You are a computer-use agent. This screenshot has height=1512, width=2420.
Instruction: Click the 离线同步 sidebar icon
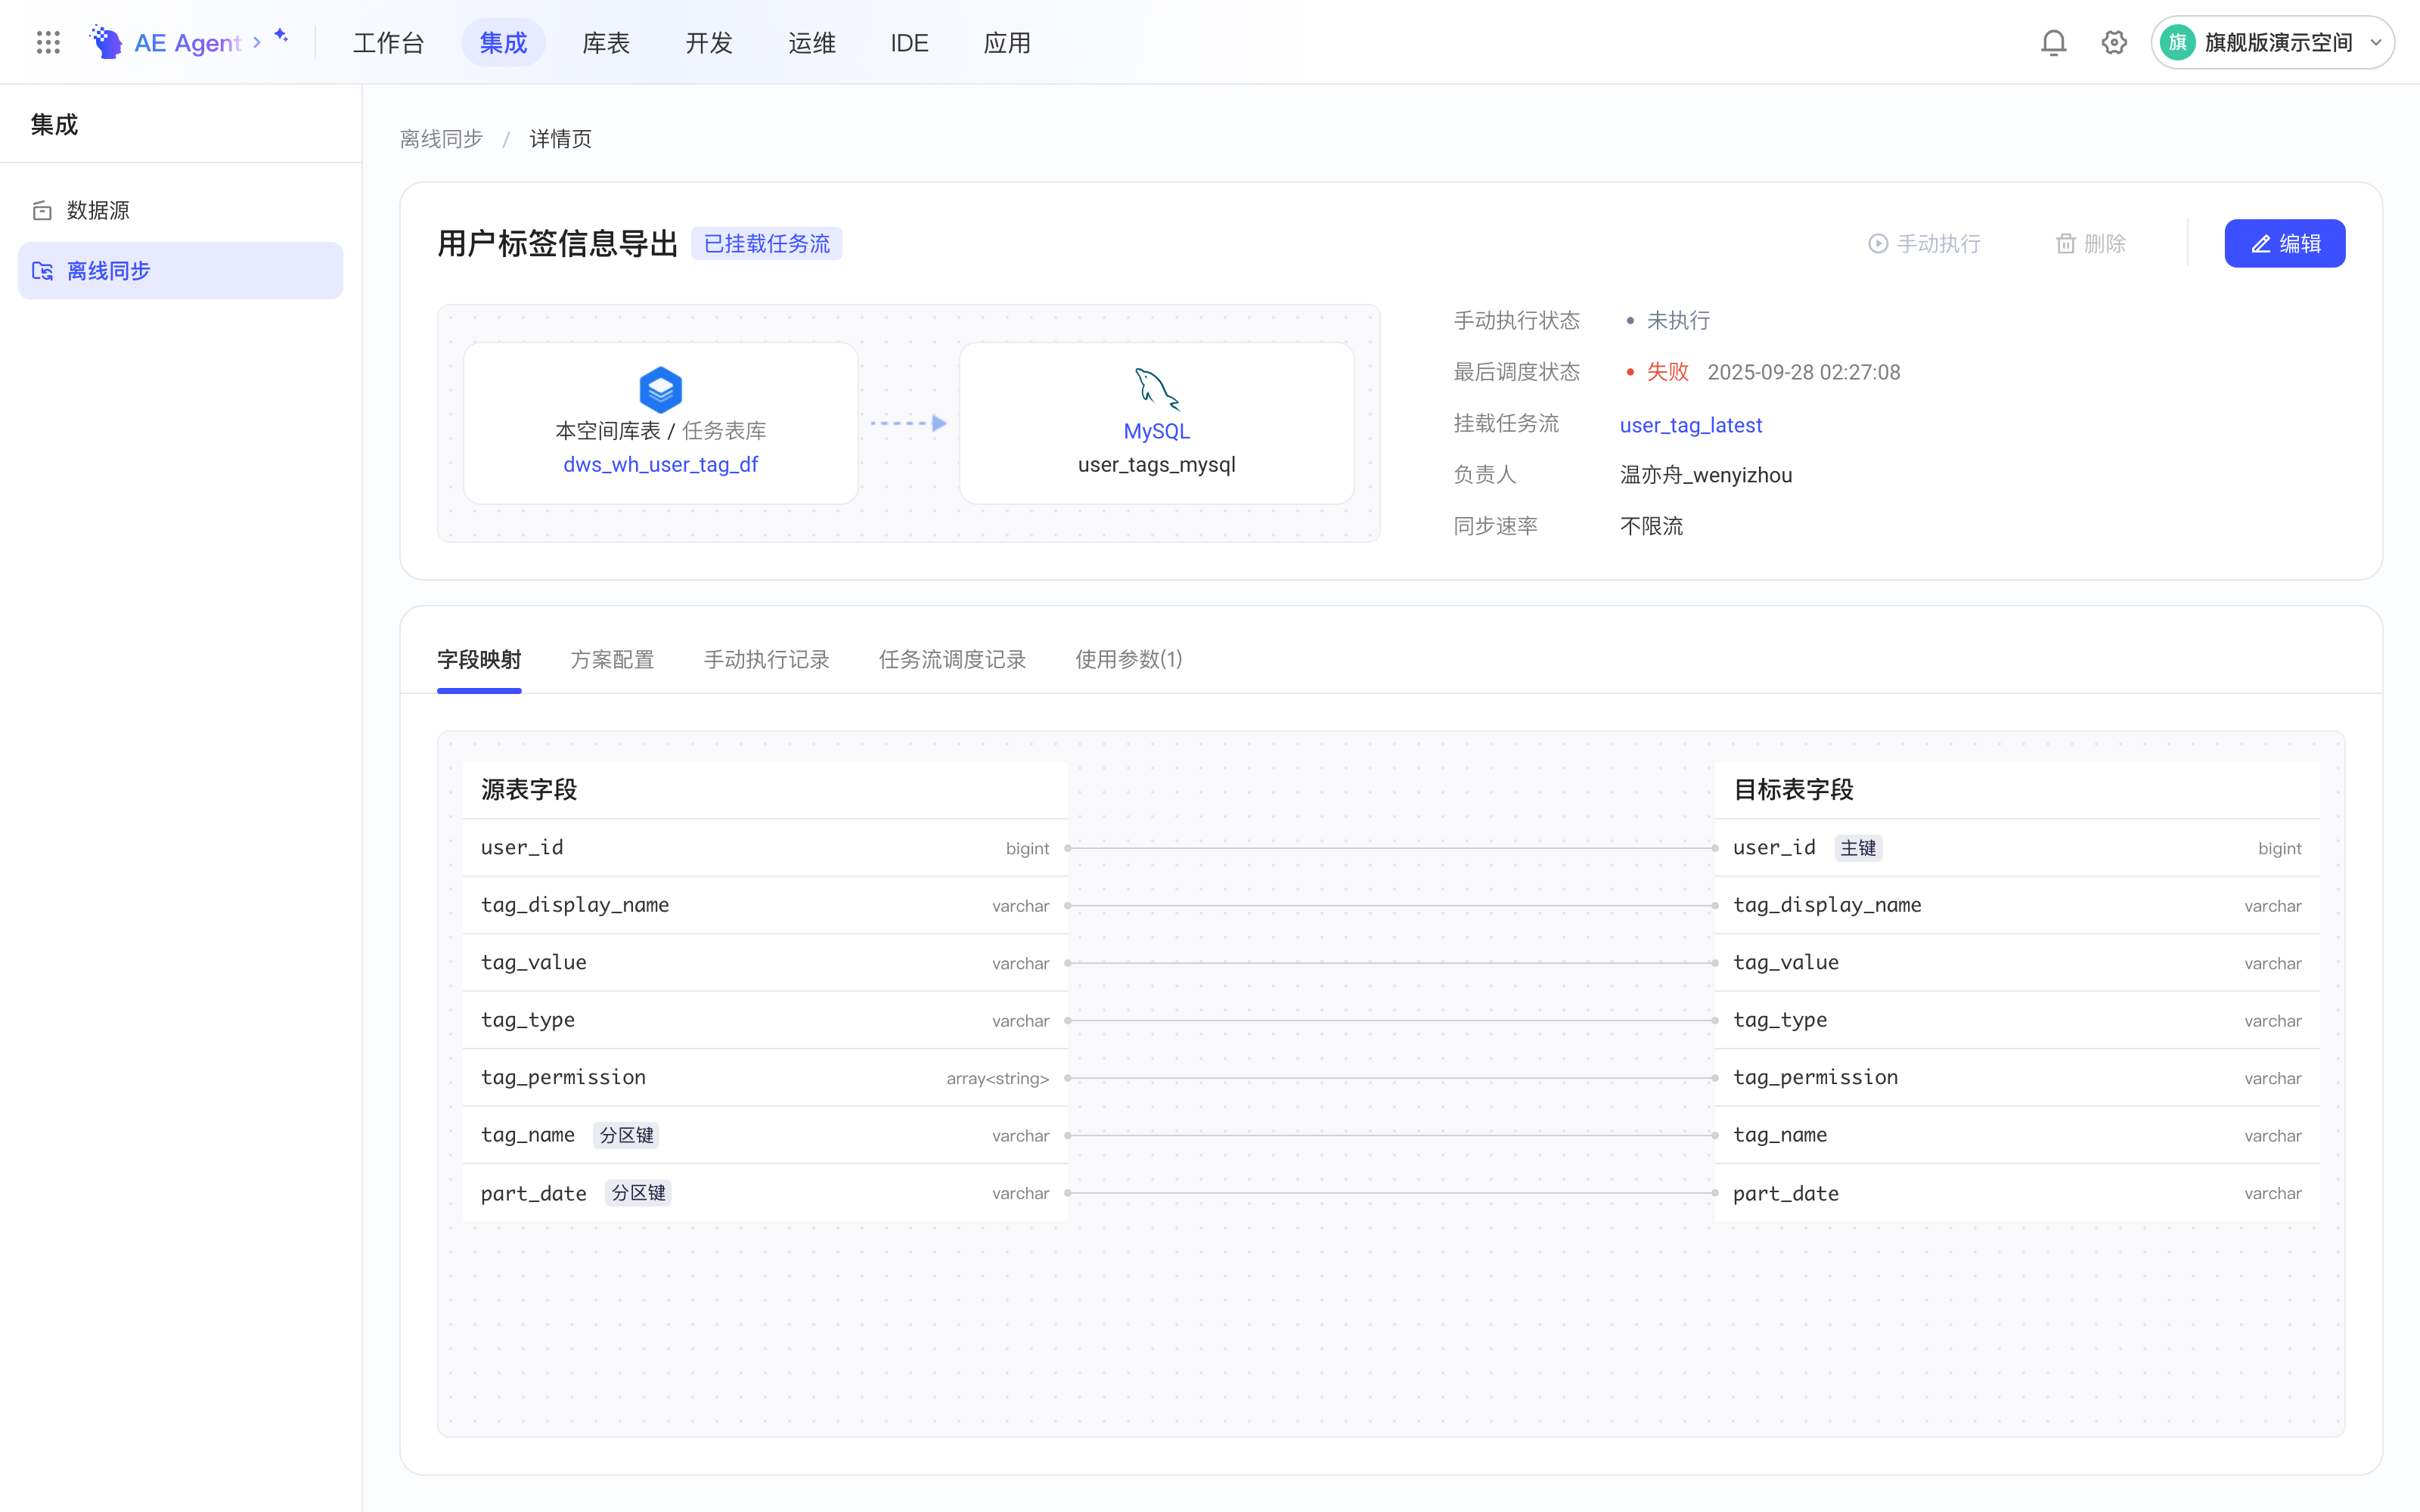(42, 271)
